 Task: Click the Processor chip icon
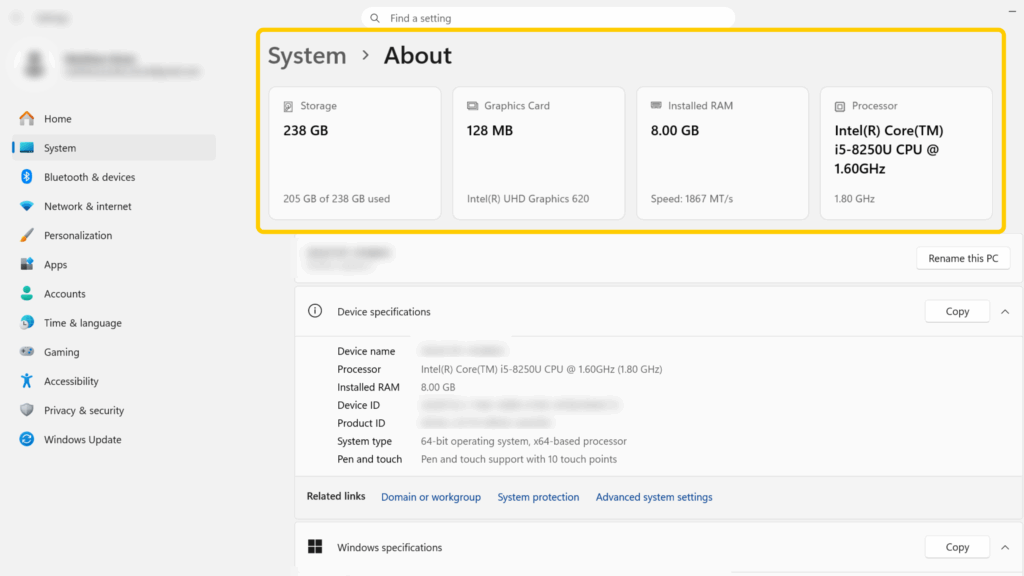tap(841, 105)
